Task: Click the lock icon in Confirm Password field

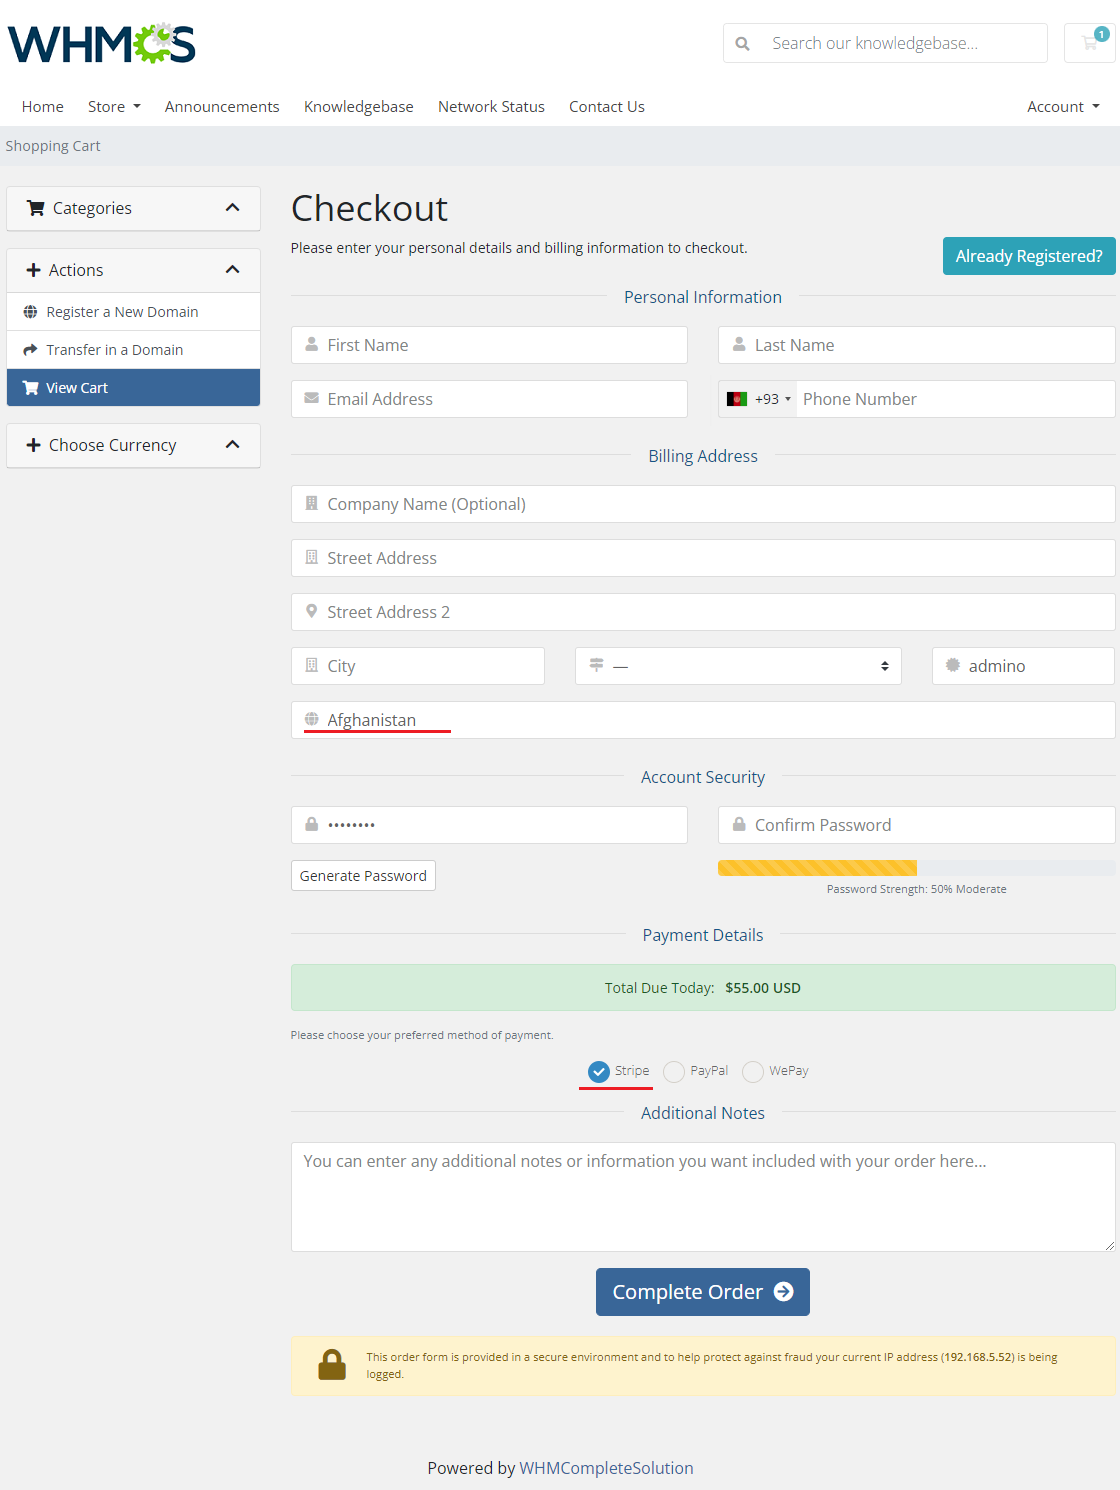Action: (x=739, y=824)
